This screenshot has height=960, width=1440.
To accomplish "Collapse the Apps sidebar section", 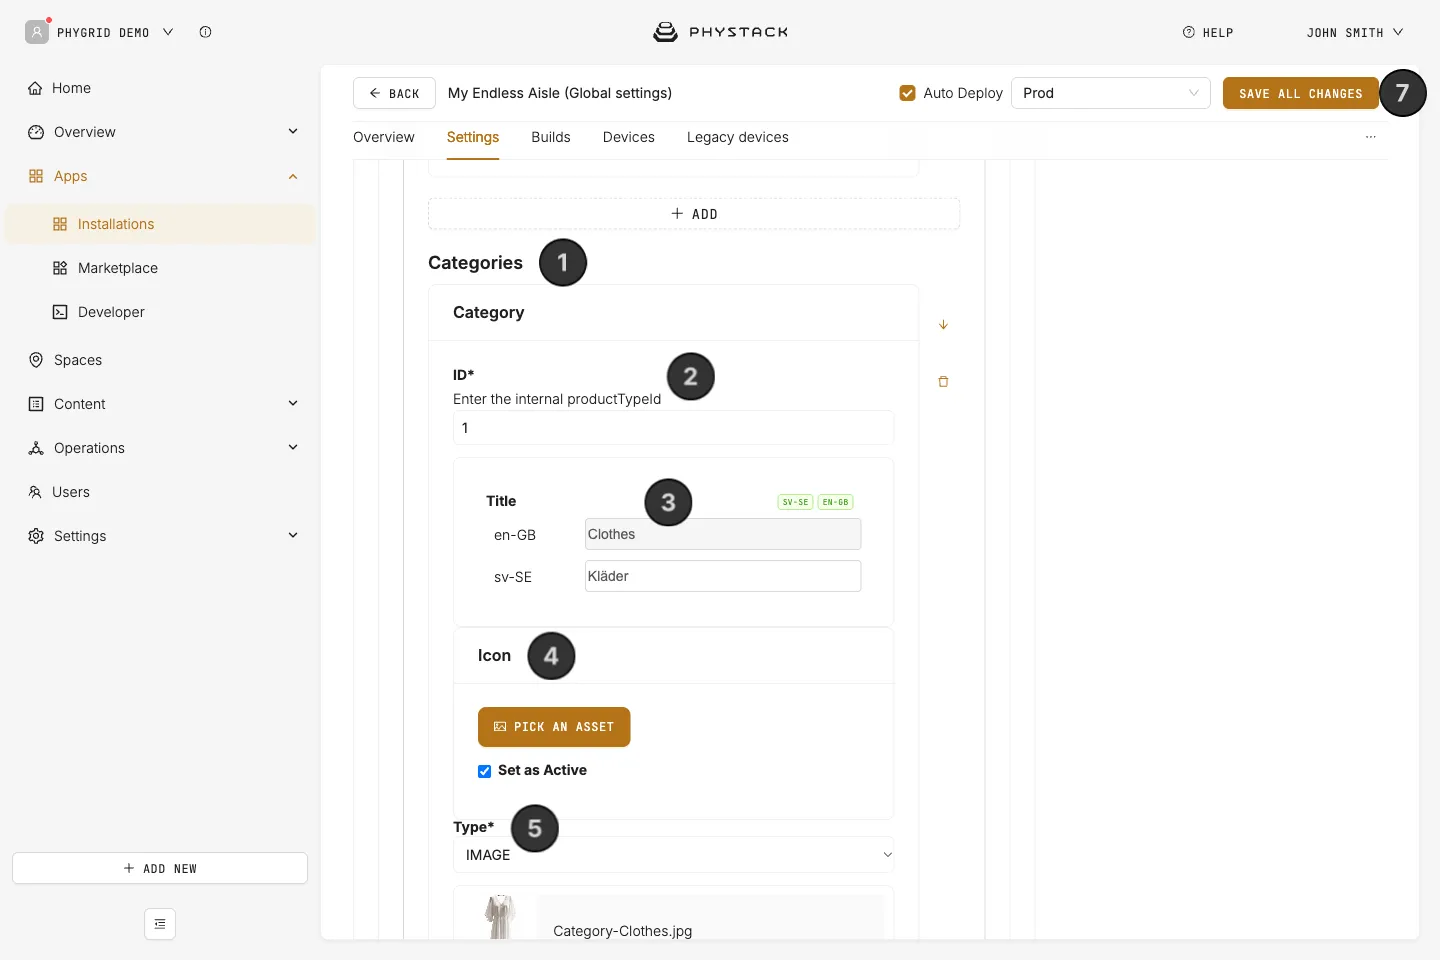I will point(293,176).
